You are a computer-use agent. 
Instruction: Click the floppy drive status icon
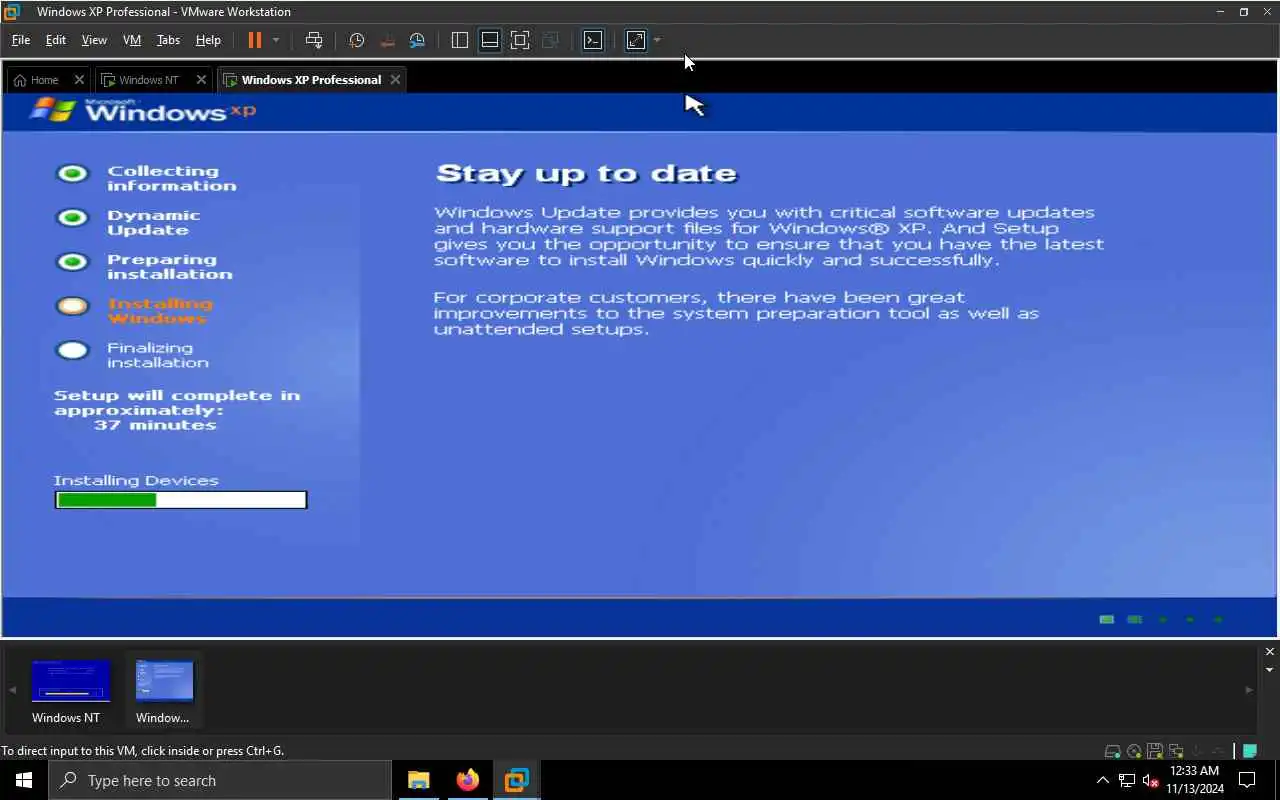[x=1155, y=751]
